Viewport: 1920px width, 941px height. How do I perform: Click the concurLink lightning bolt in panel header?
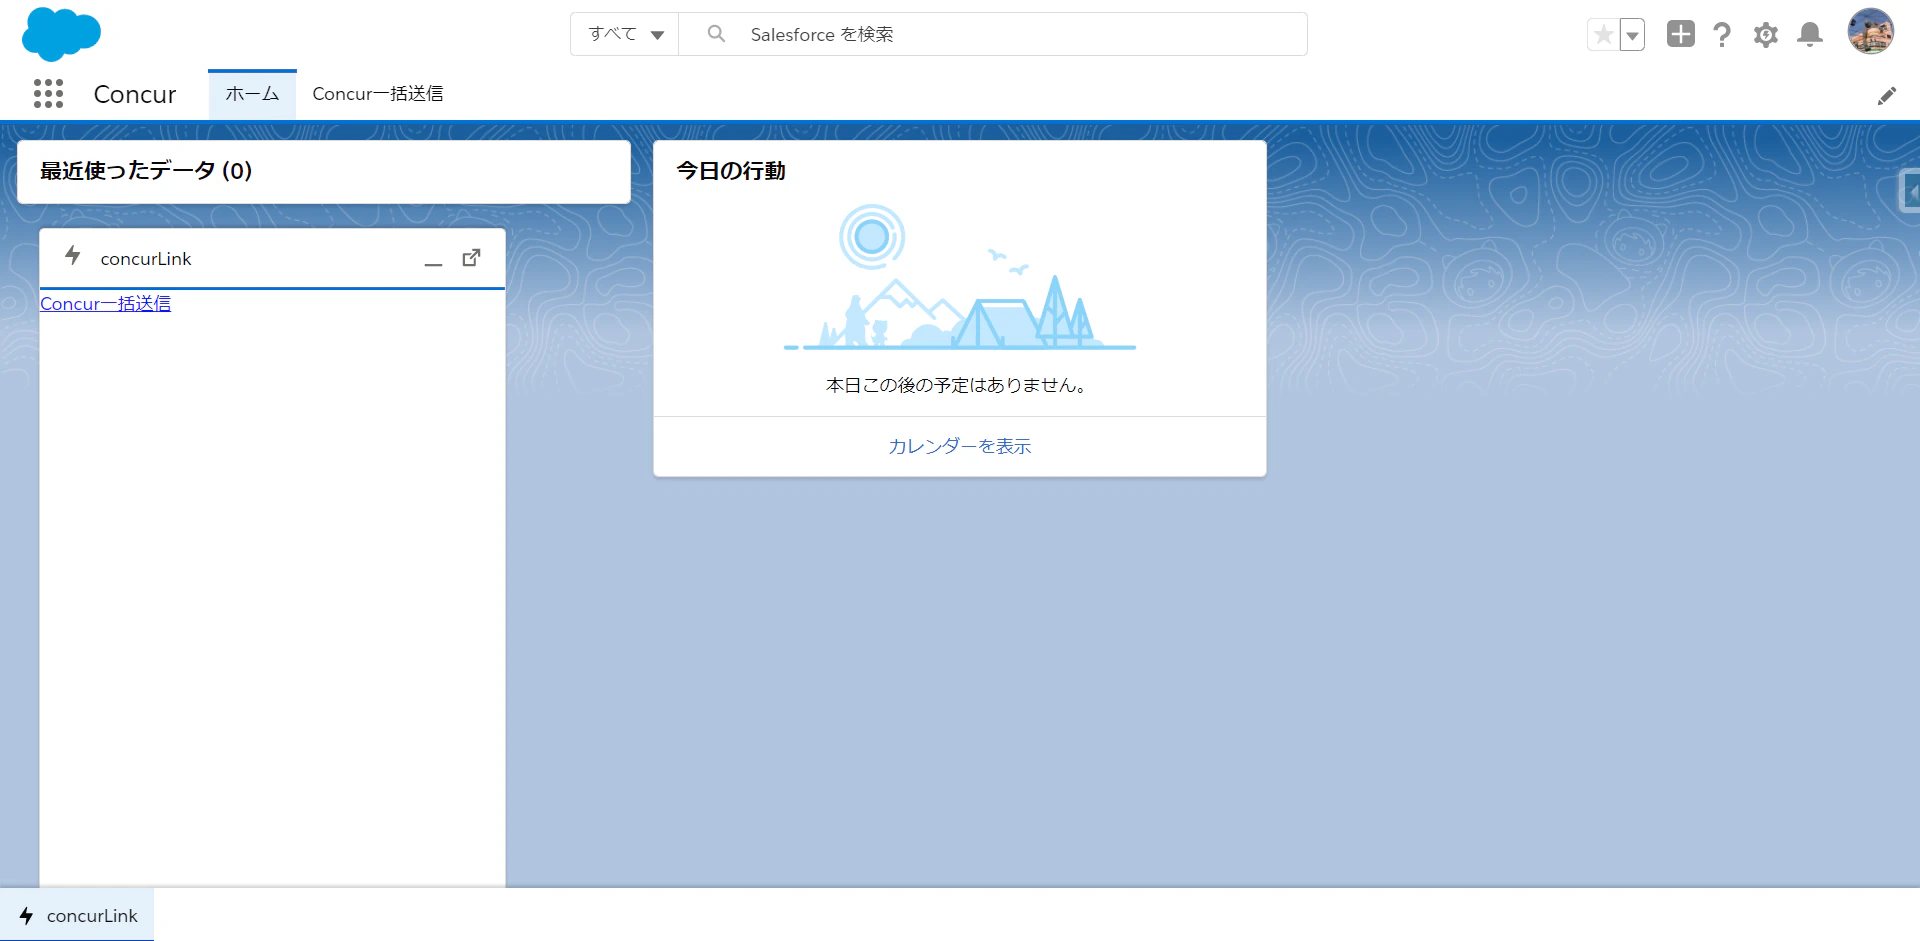point(73,256)
